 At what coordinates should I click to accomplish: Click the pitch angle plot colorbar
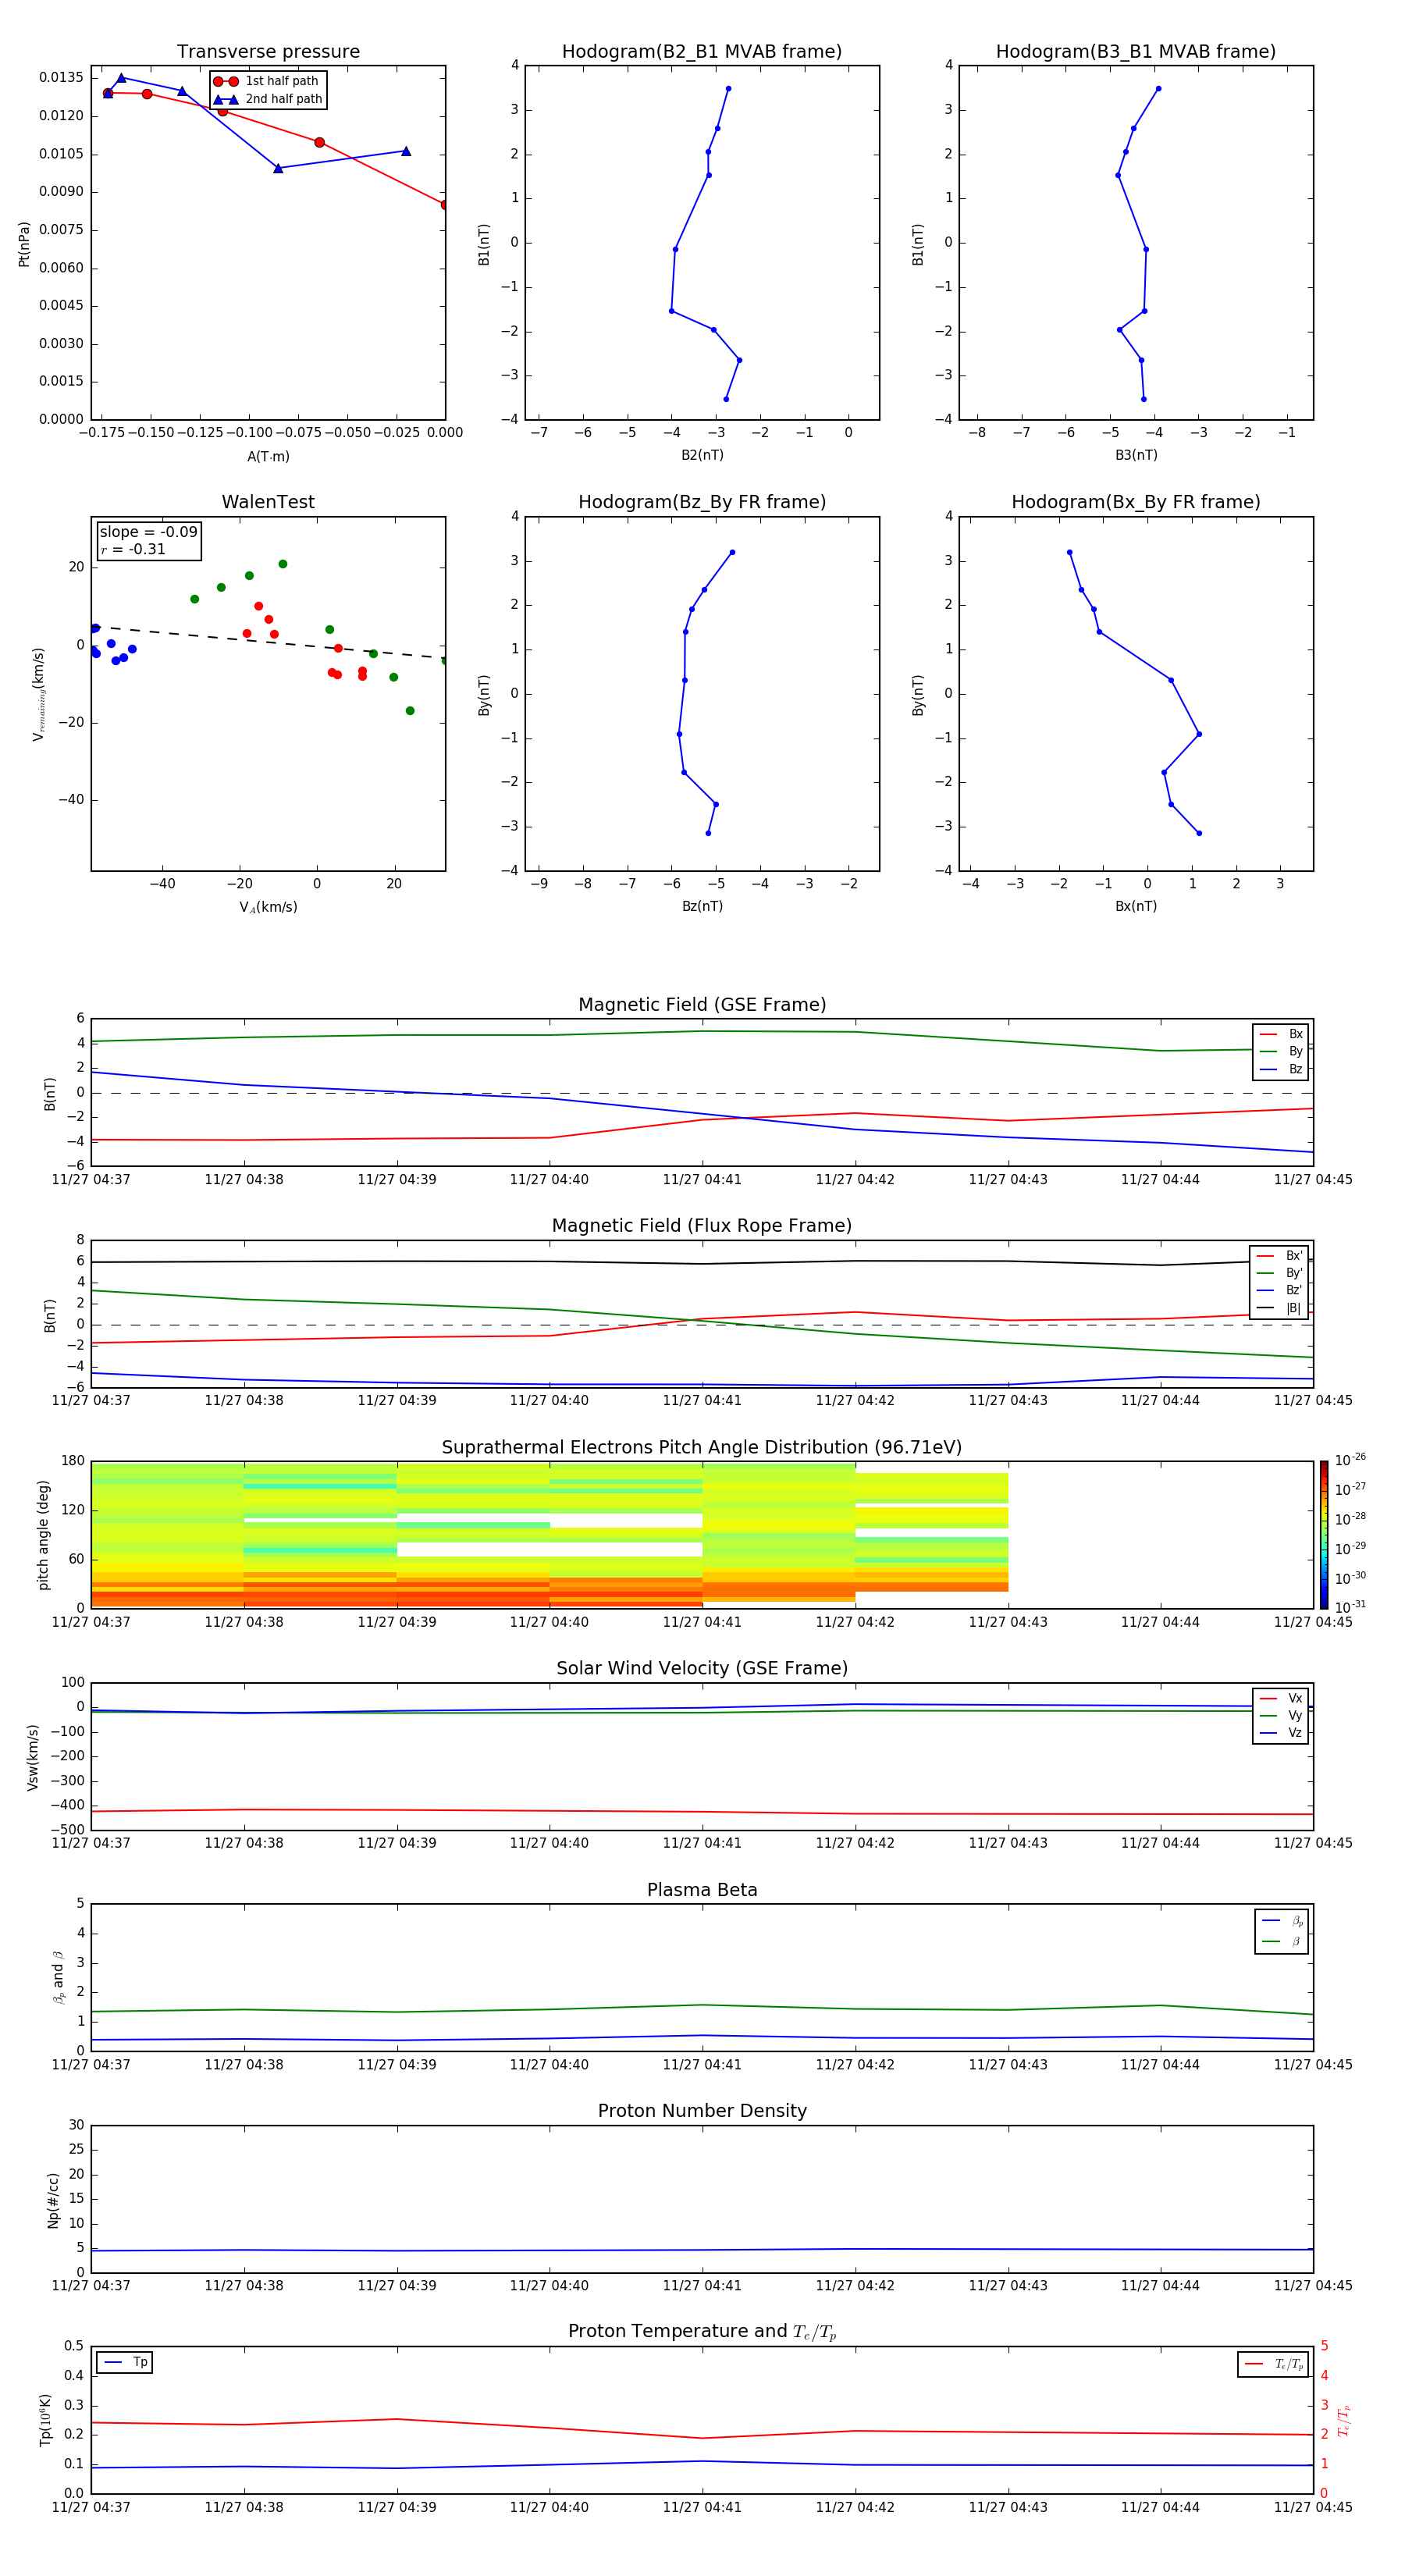1324,1535
